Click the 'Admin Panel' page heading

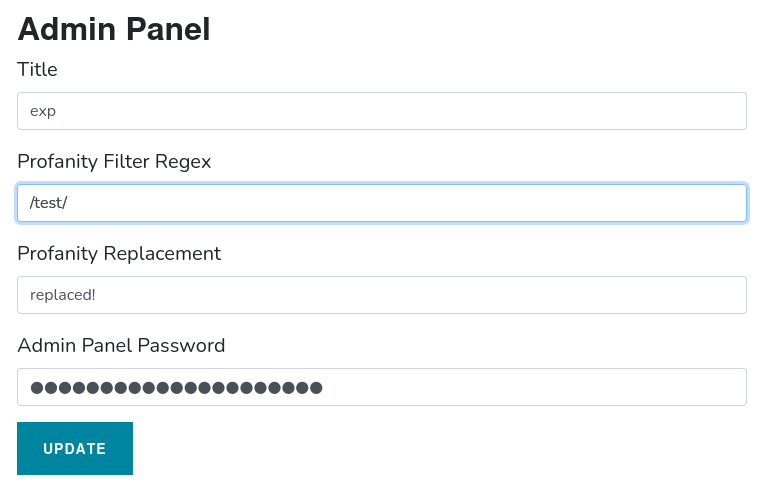coord(114,29)
